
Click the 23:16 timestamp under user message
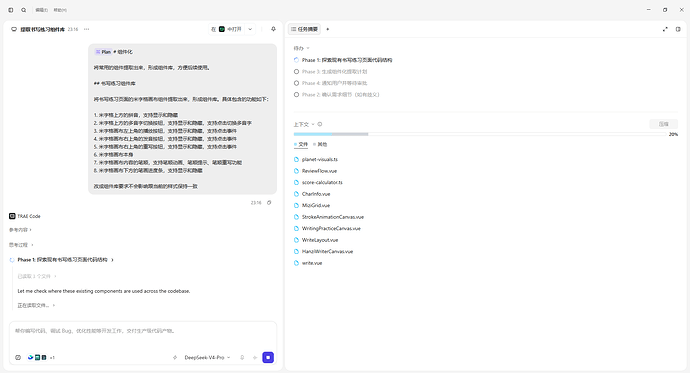tap(256, 203)
